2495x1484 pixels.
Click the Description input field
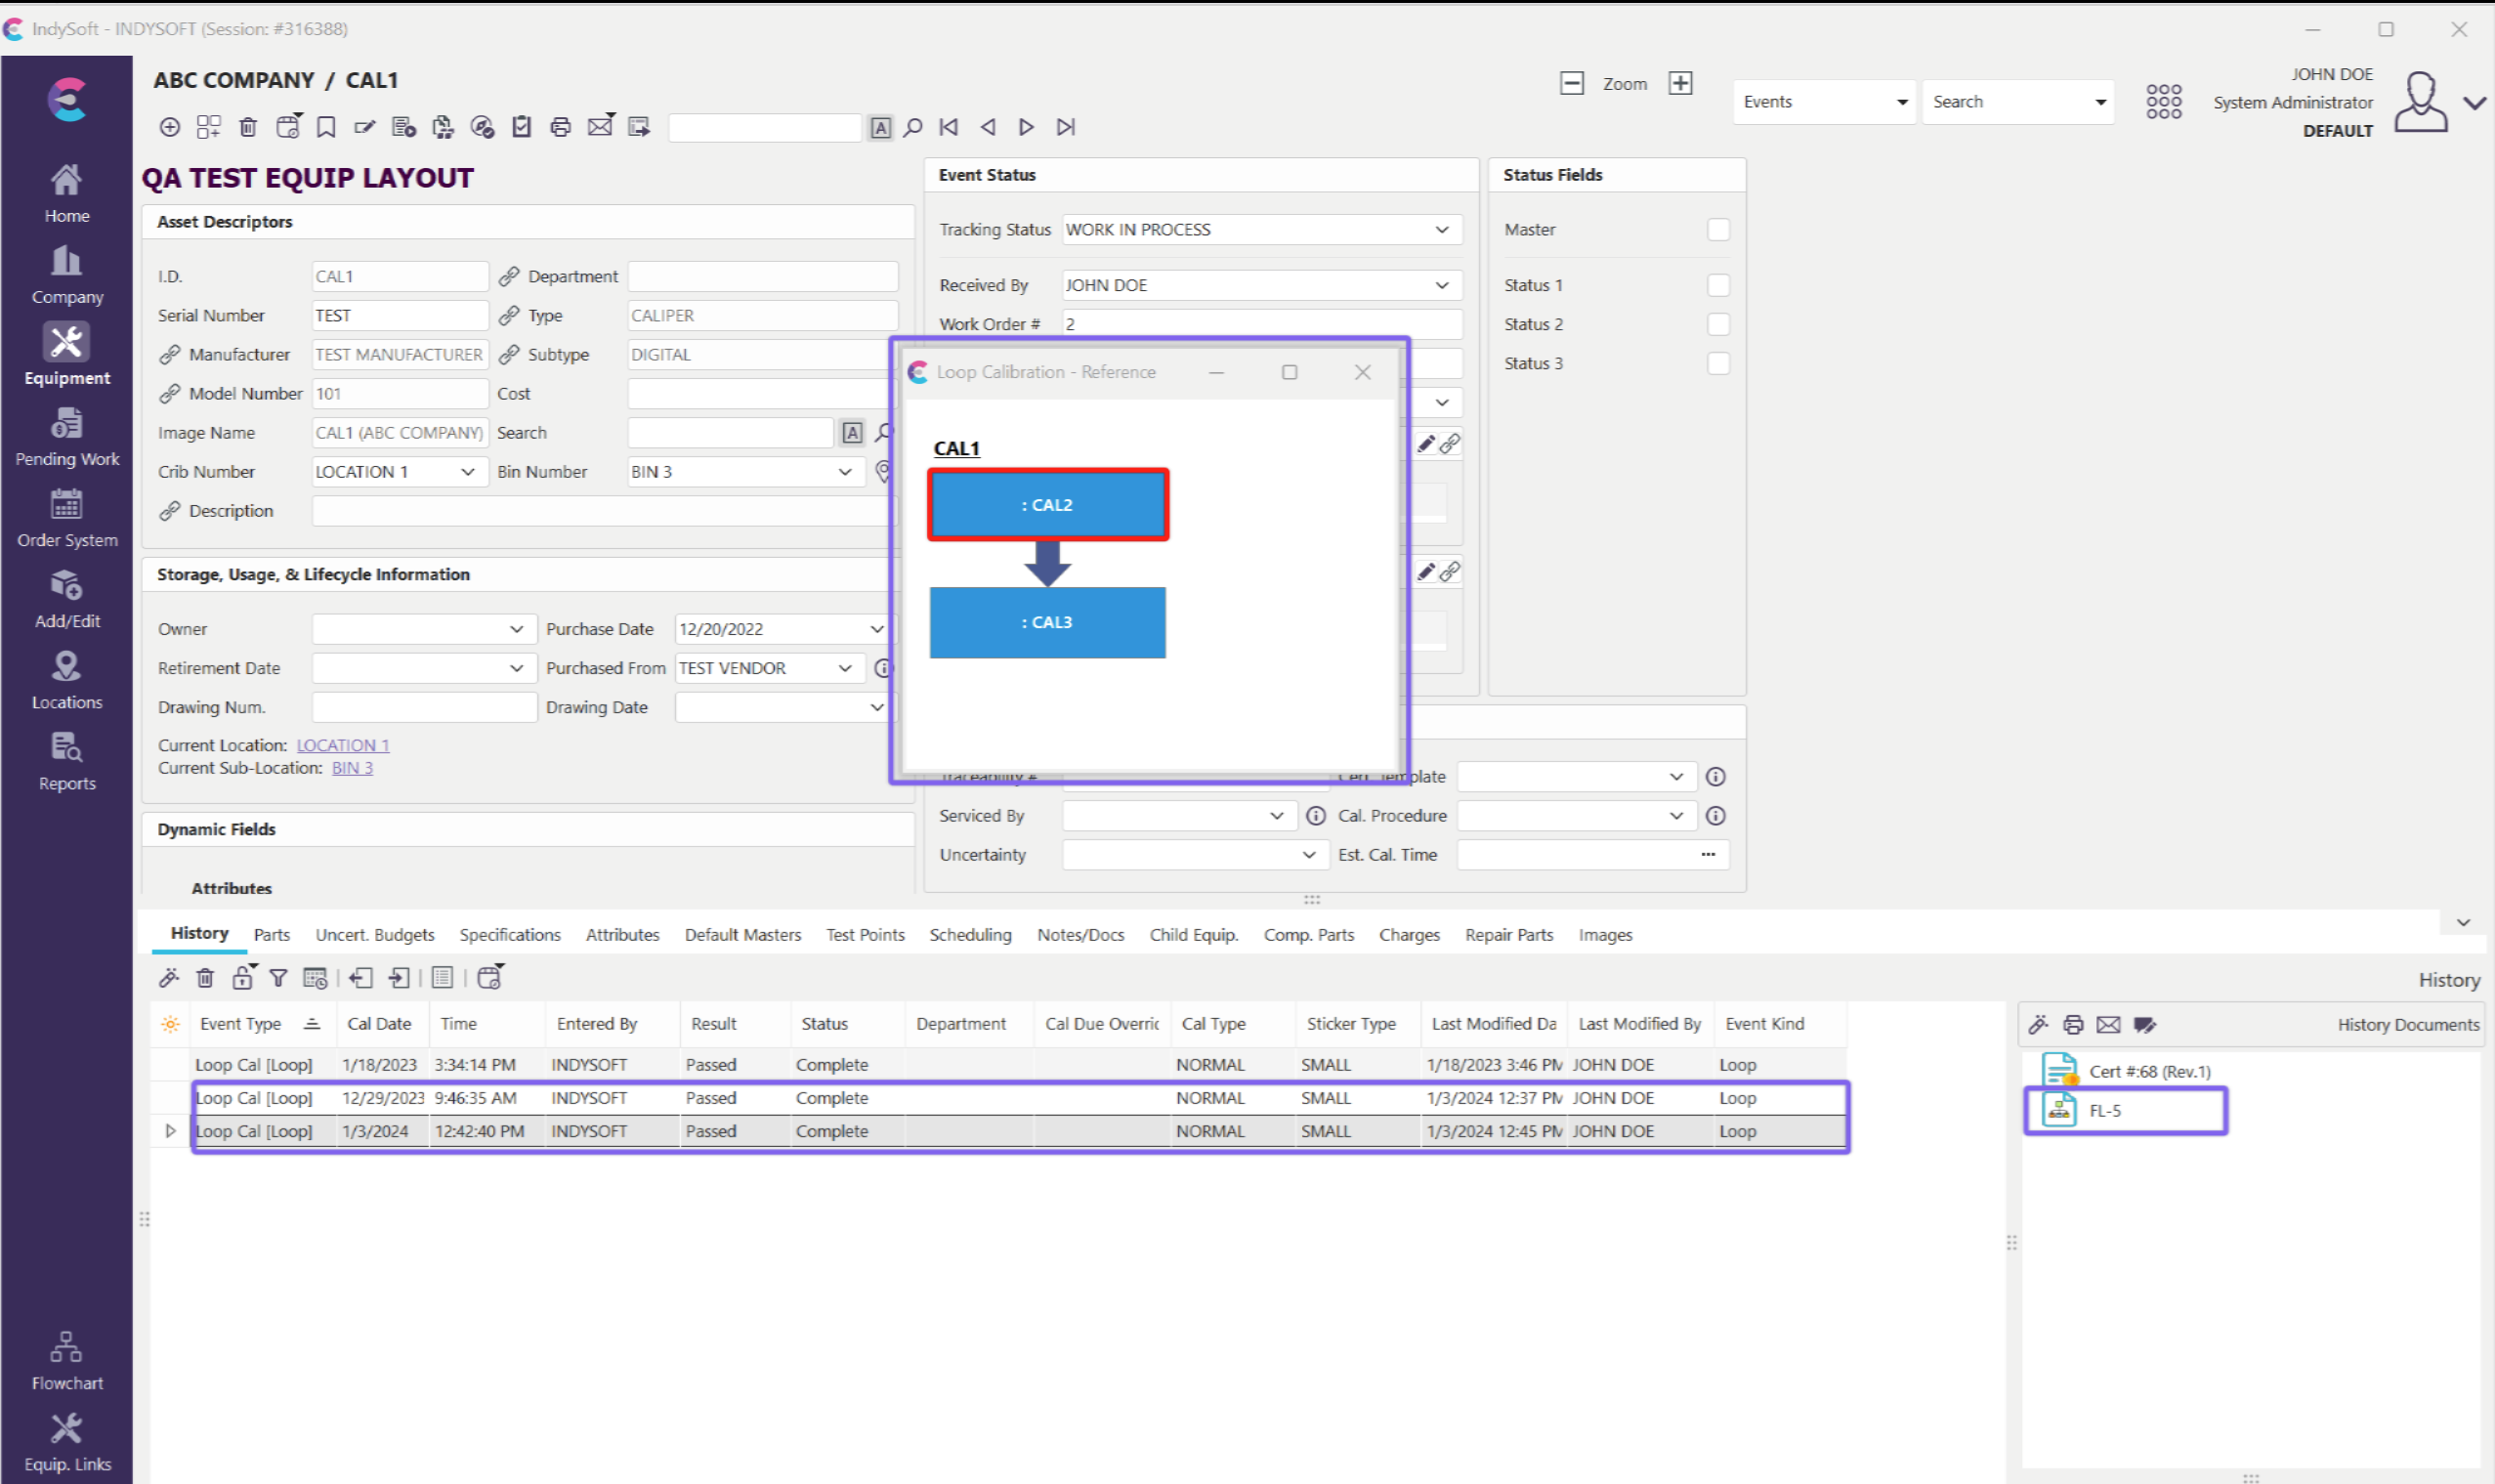600,511
